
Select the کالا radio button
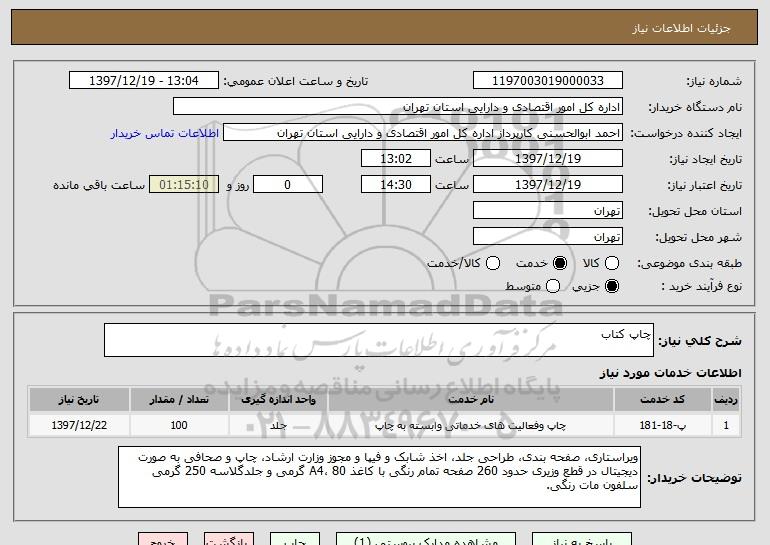[611, 263]
